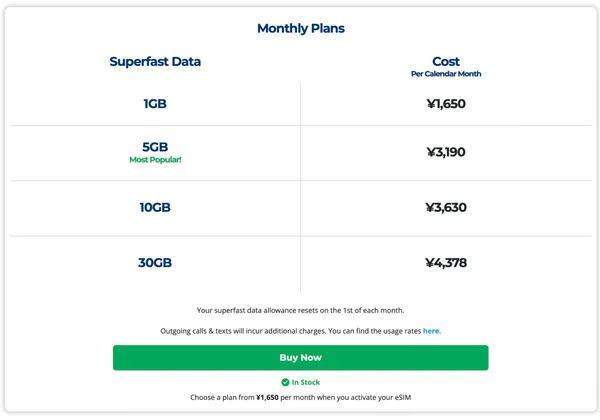Click the Per Calendar Month subtitle

(x=445, y=74)
